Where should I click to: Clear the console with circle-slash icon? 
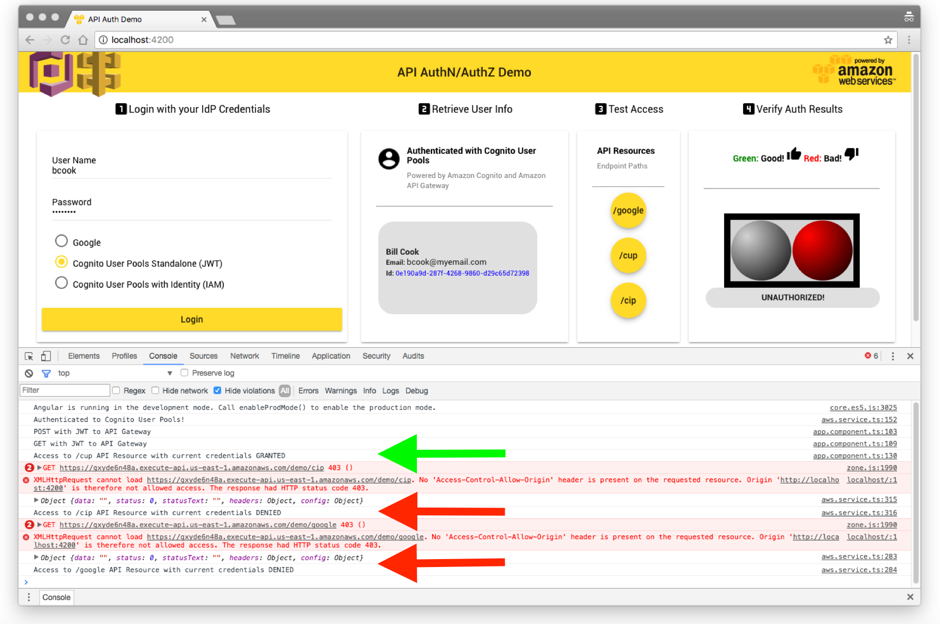tap(29, 373)
